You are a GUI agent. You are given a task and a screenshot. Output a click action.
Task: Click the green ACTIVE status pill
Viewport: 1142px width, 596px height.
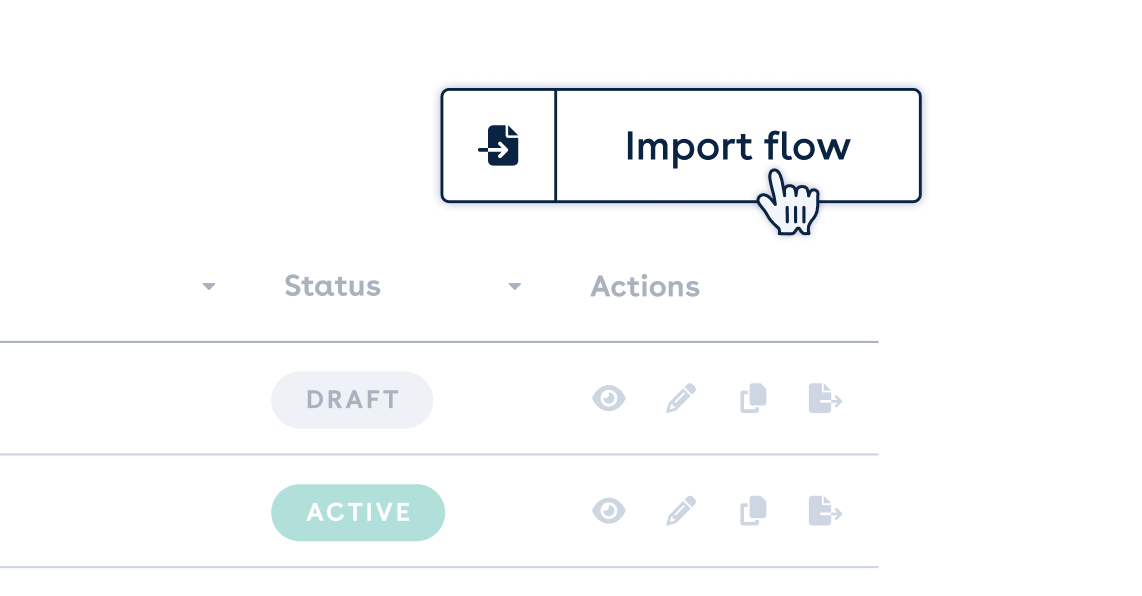pyautogui.click(x=358, y=511)
